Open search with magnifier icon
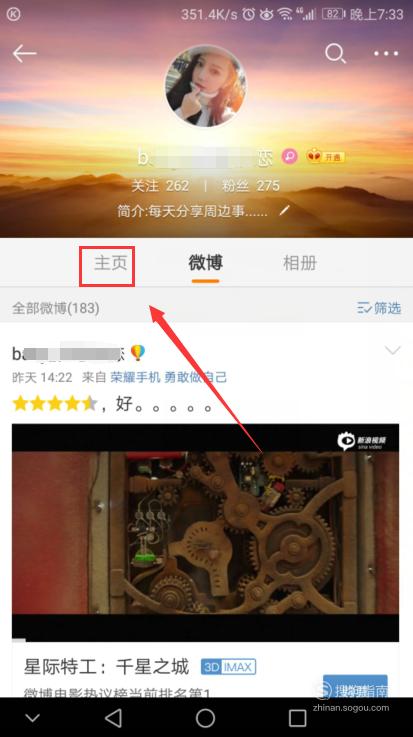Viewport: 413px width, 737px height. 335,54
